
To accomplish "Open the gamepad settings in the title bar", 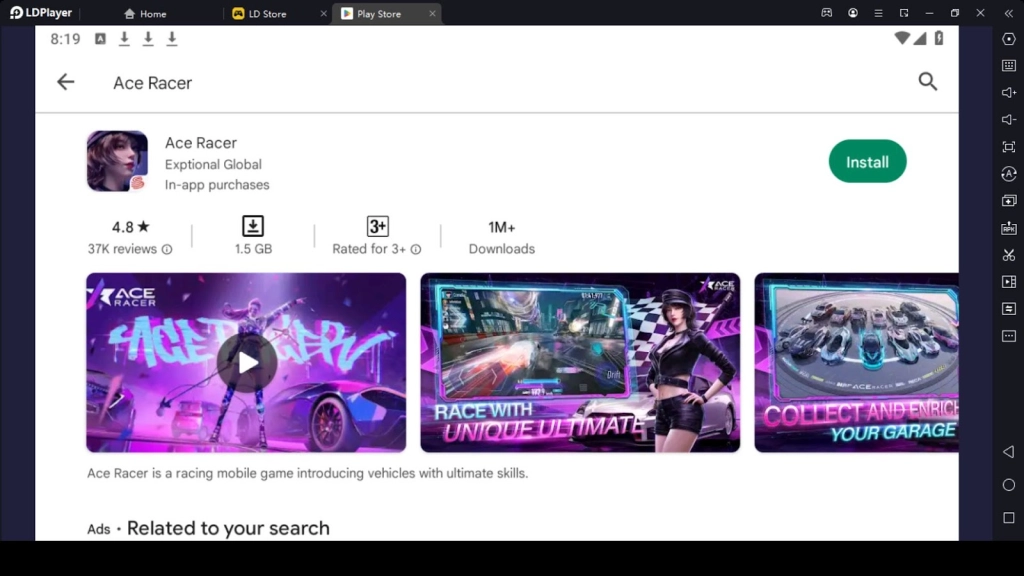I will point(827,12).
